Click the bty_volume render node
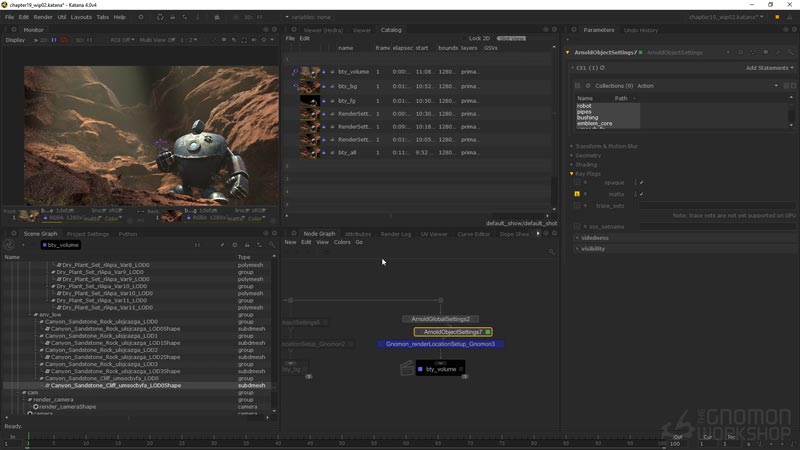 click(441, 369)
